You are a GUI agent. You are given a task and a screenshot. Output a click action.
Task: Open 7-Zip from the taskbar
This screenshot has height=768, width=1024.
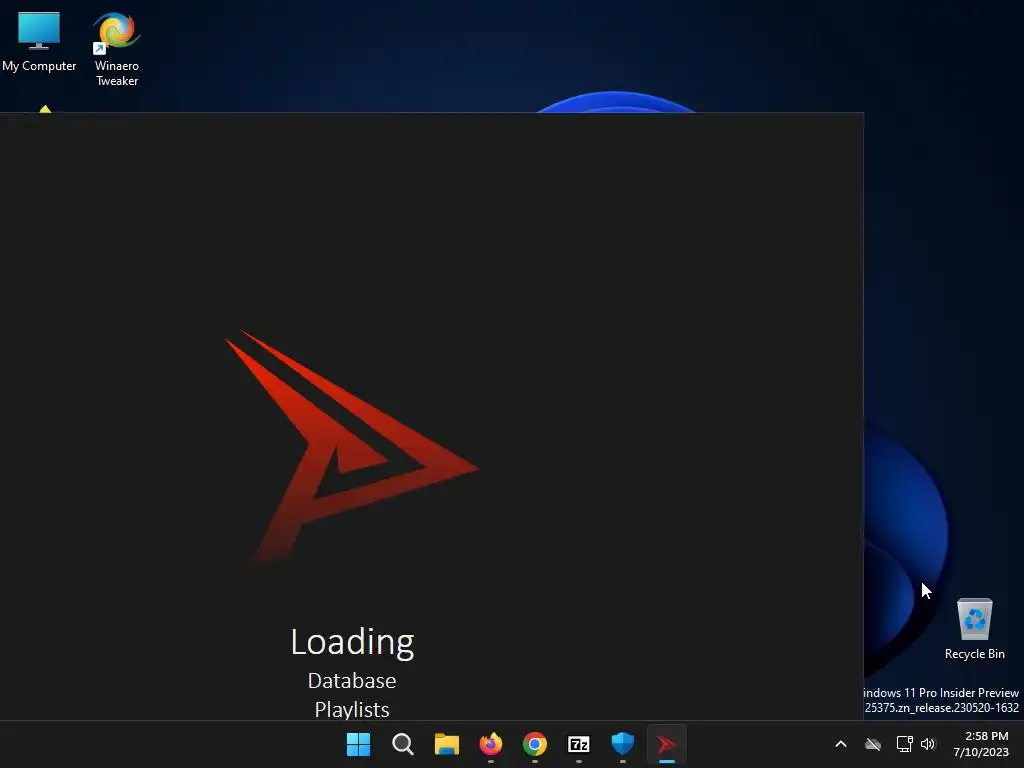[579, 744]
